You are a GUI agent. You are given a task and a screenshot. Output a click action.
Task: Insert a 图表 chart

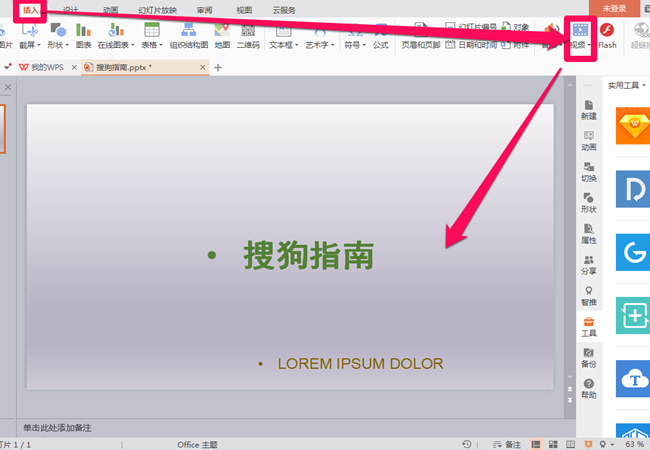[83, 36]
